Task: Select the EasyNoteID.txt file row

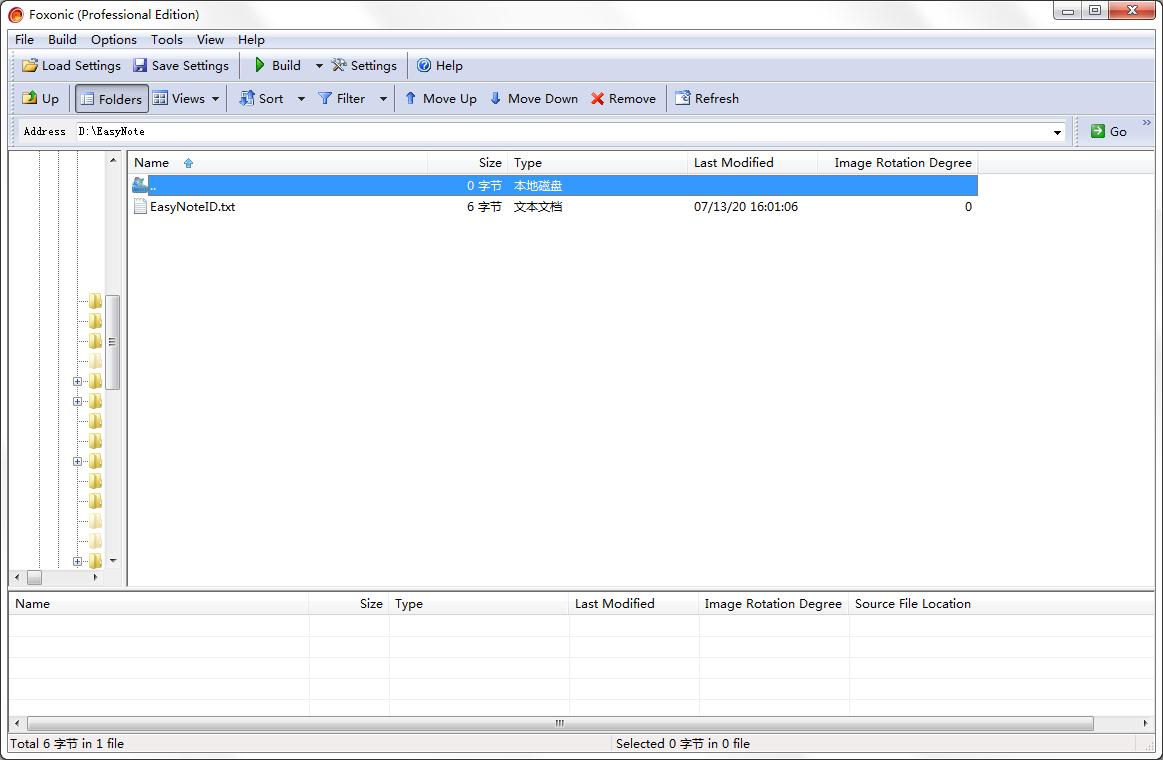Action: tap(555, 207)
